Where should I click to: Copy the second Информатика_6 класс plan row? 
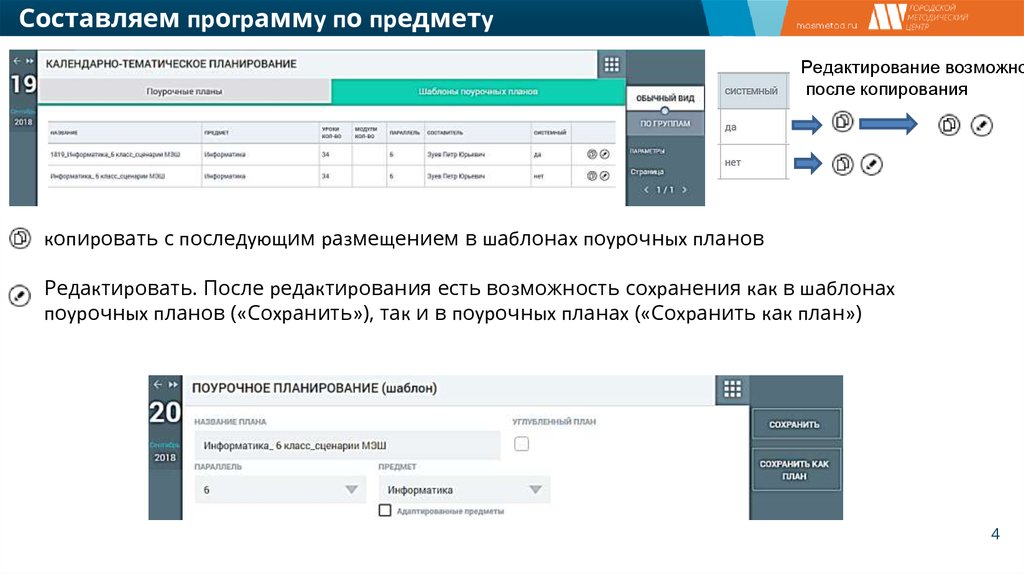pos(592,176)
